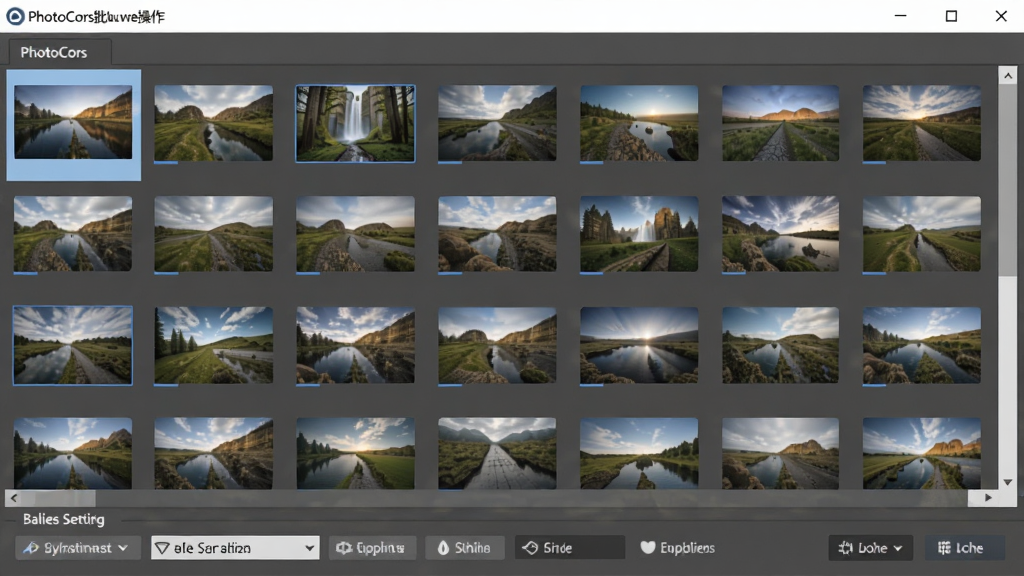Click the horizontal scrollbar left arrow
This screenshot has height=576, width=1024.
[x=14, y=498]
